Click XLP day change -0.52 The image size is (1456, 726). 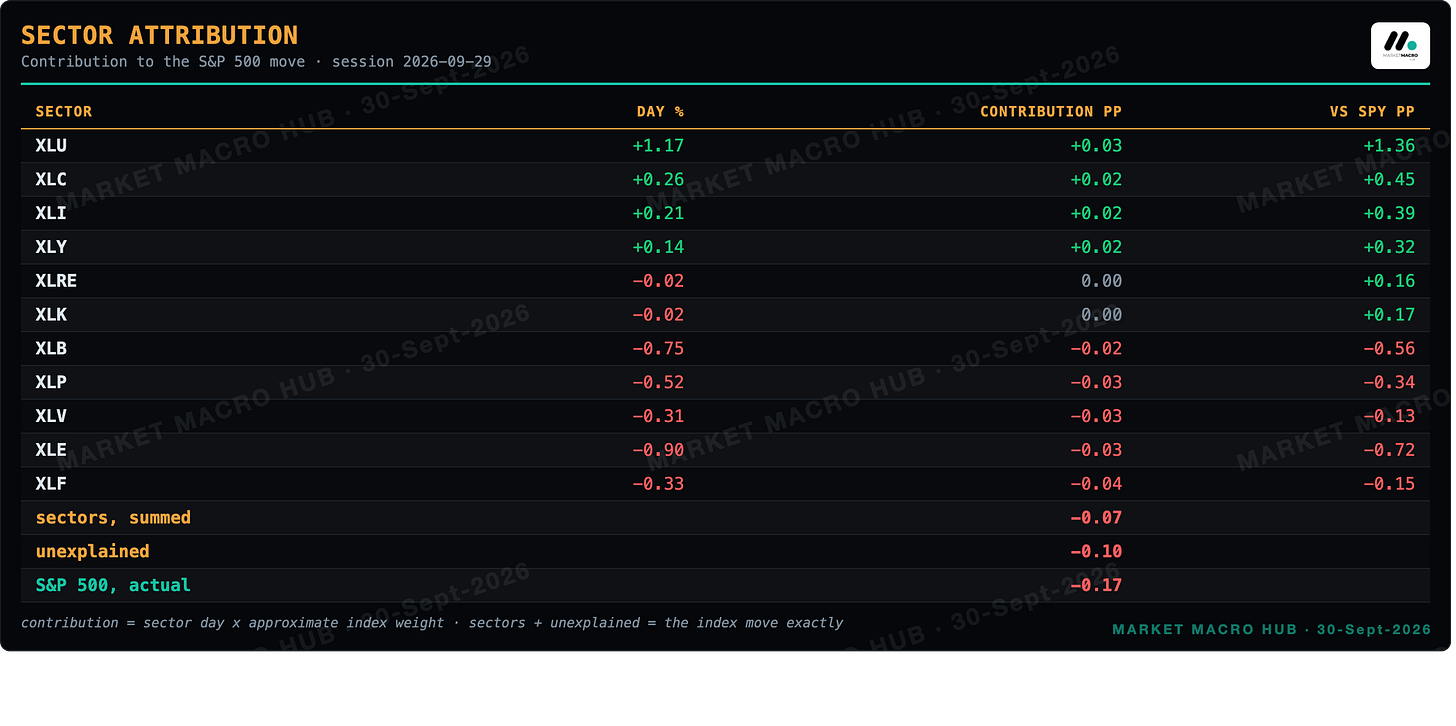(x=658, y=383)
